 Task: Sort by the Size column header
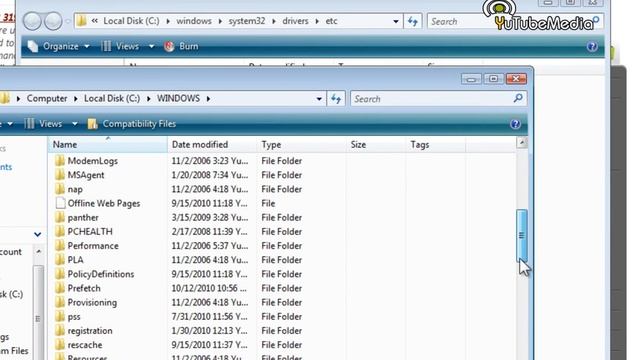pyautogui.click(x=376, y=145)
